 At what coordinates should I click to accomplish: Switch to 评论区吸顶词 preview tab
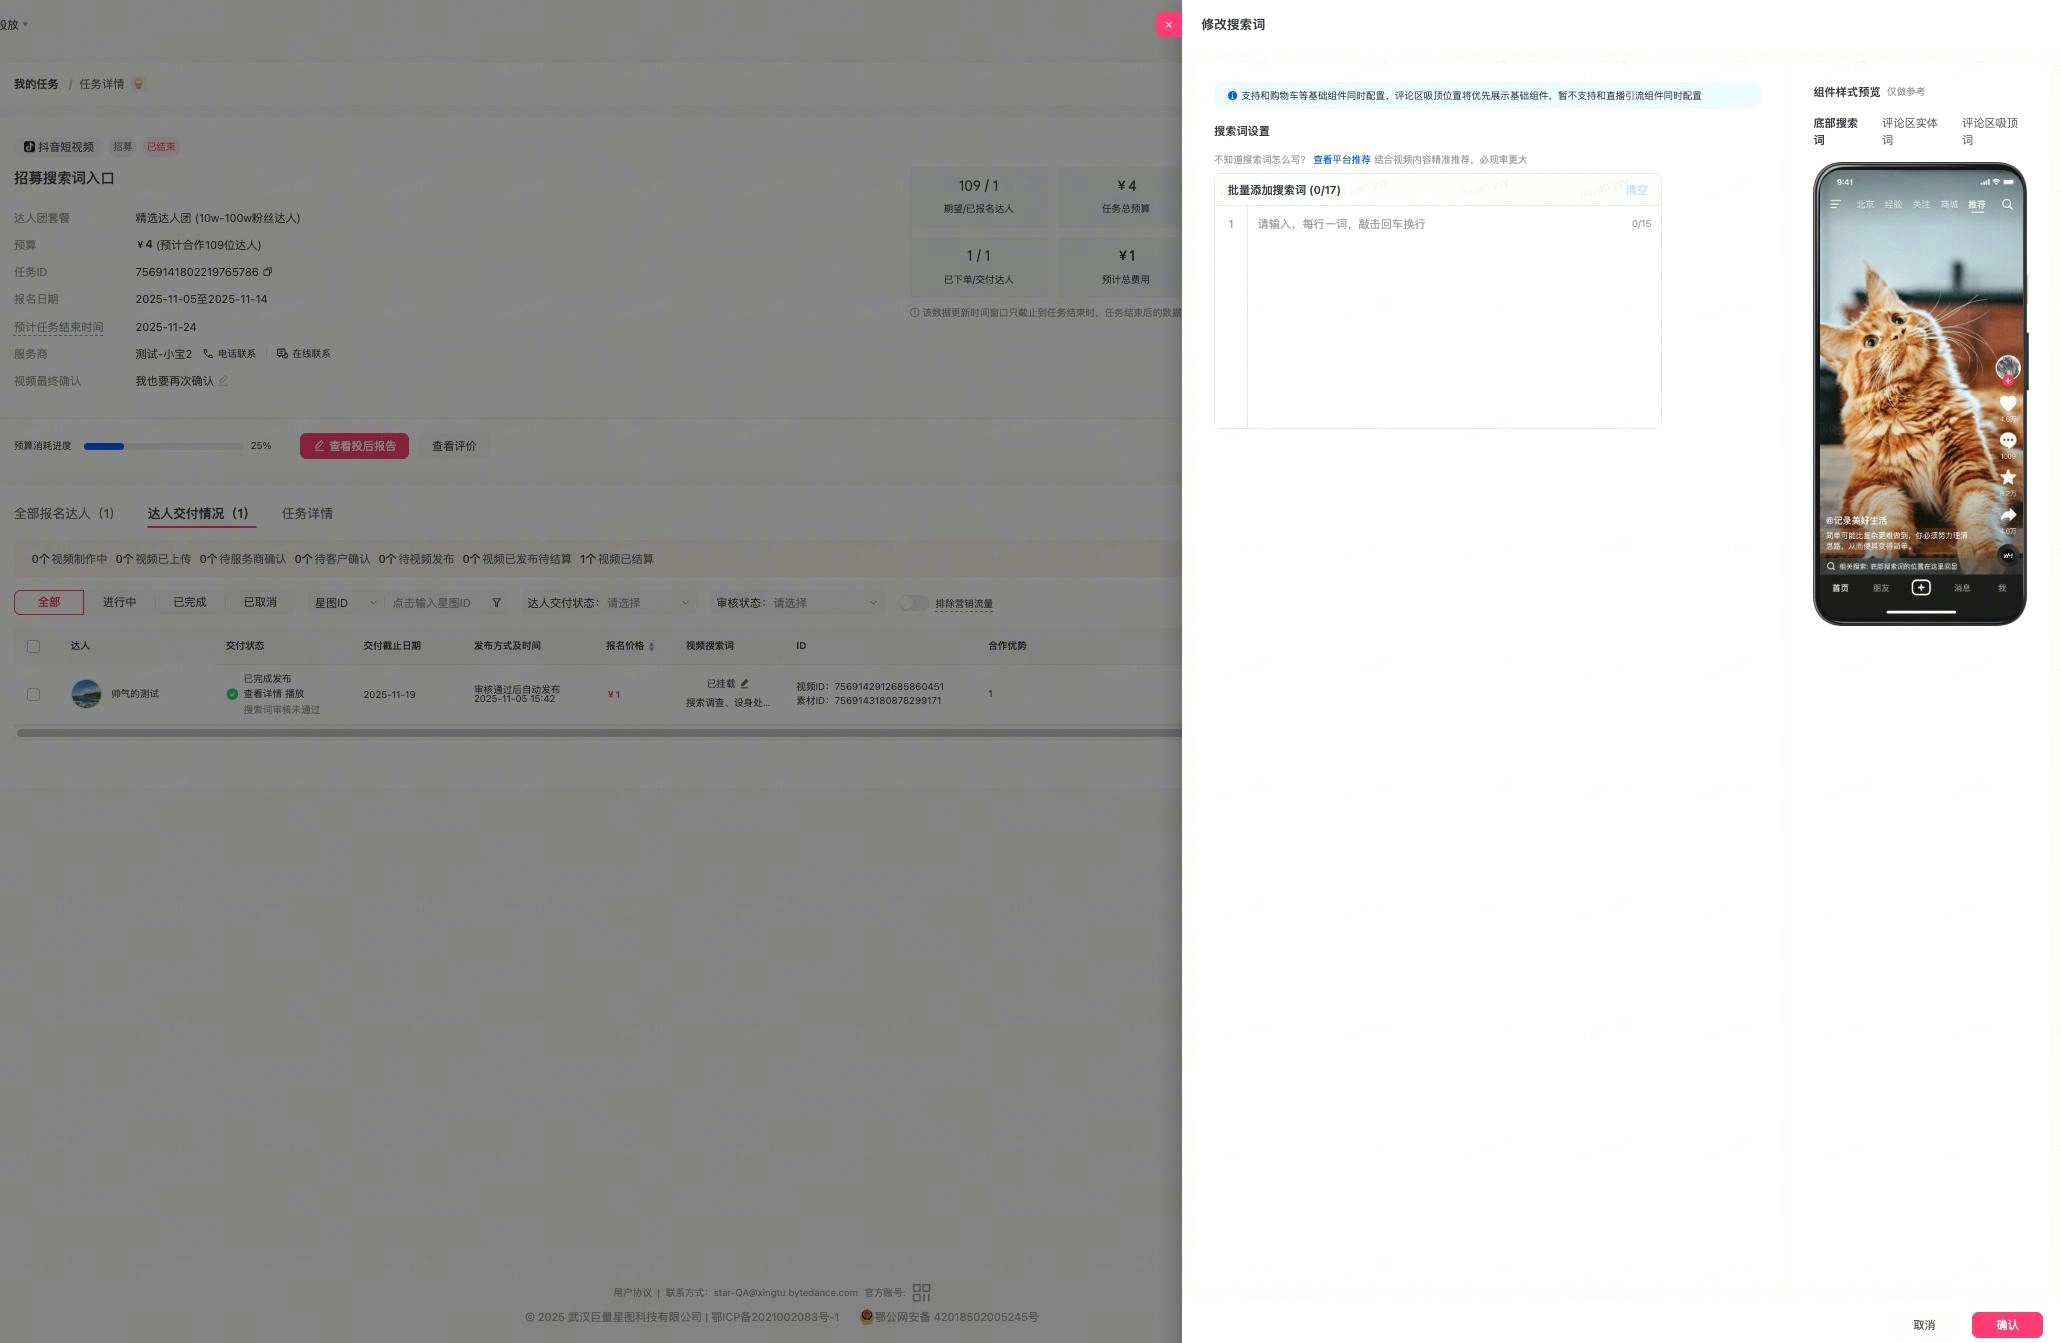coord(1988,131)
